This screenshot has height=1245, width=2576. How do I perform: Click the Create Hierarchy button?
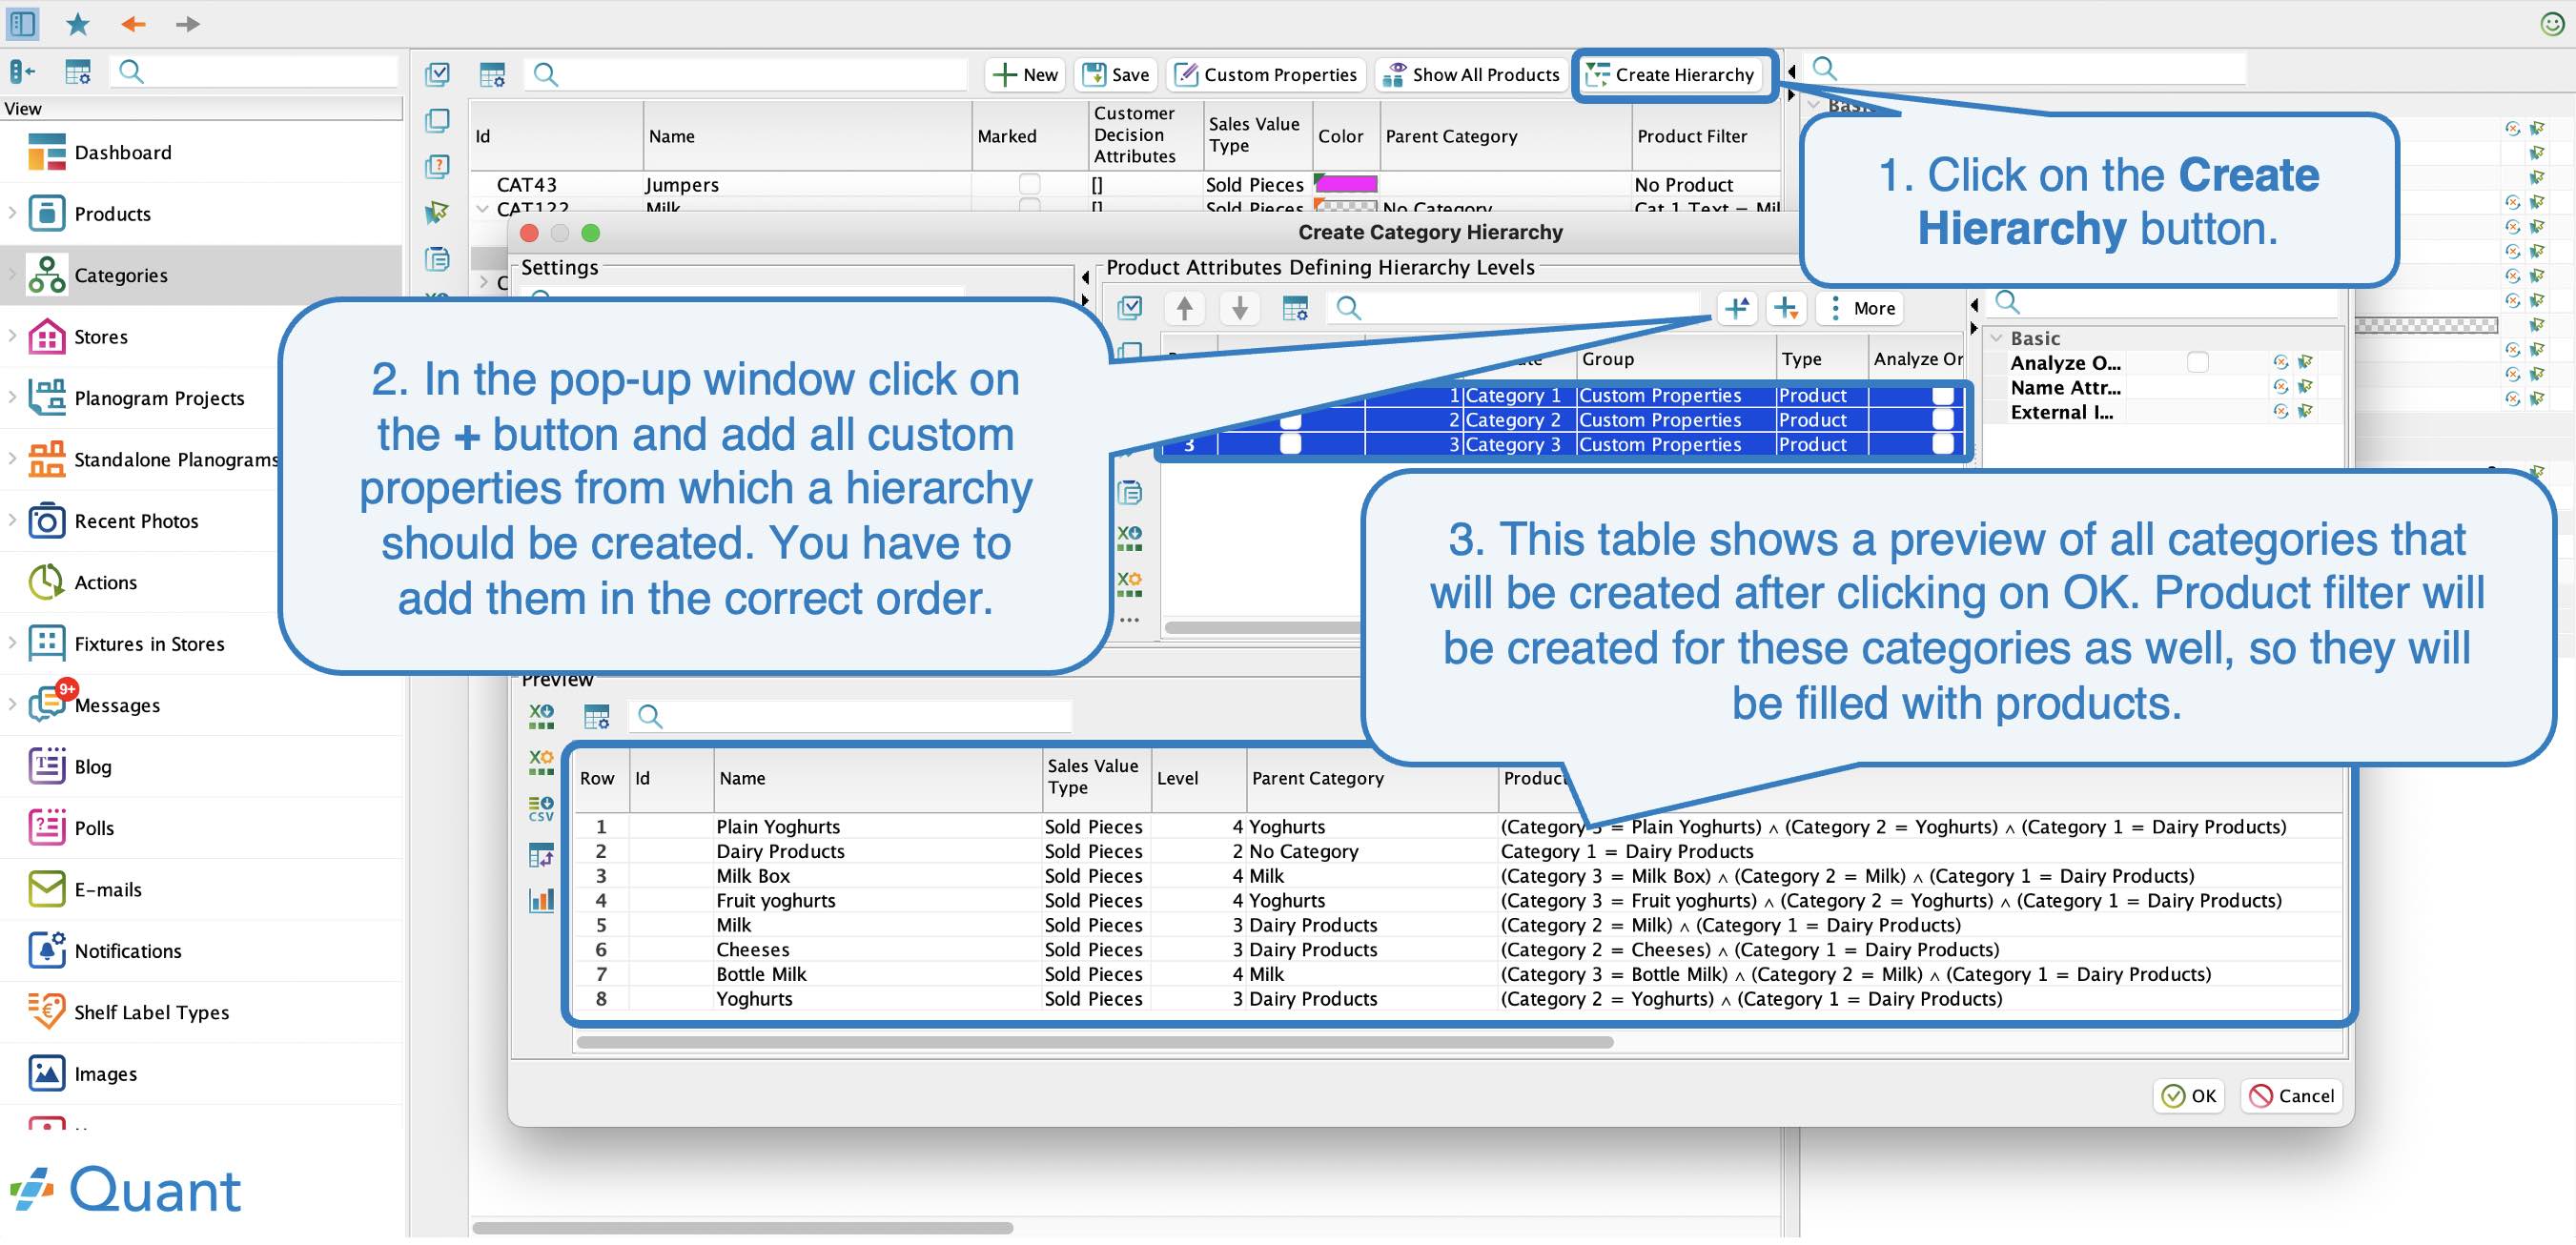(x=1673, y=75)
